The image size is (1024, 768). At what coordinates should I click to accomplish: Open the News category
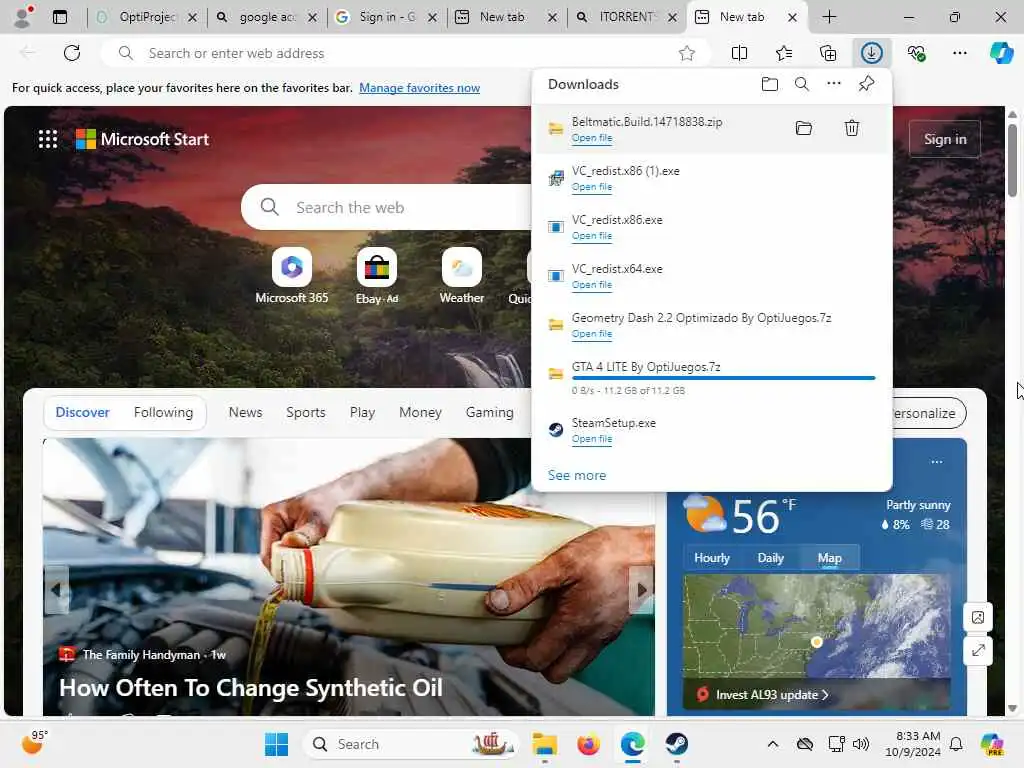[245, 412]
